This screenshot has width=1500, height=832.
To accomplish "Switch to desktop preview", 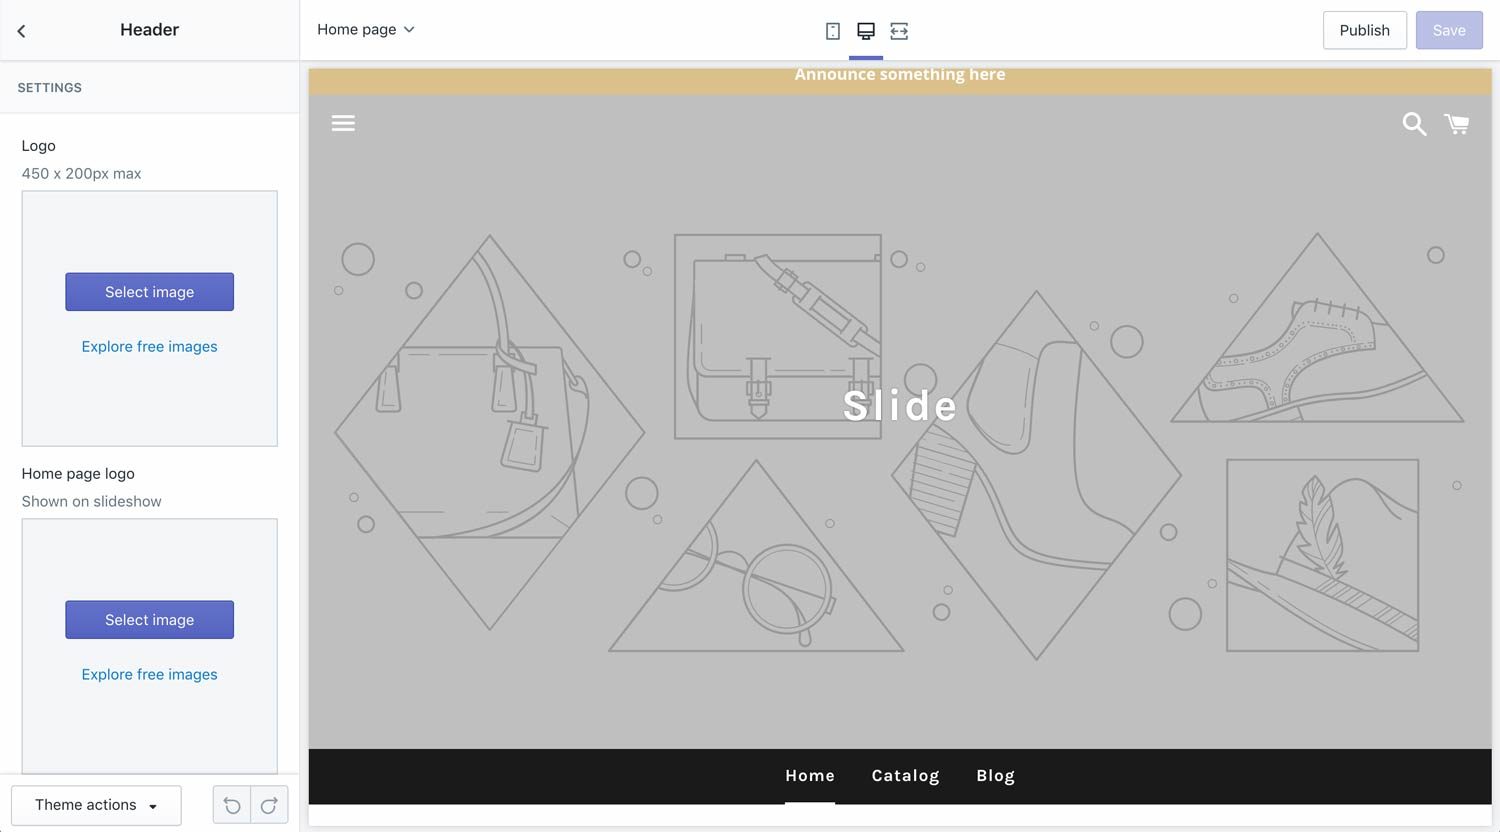I will tap(866, 31).
